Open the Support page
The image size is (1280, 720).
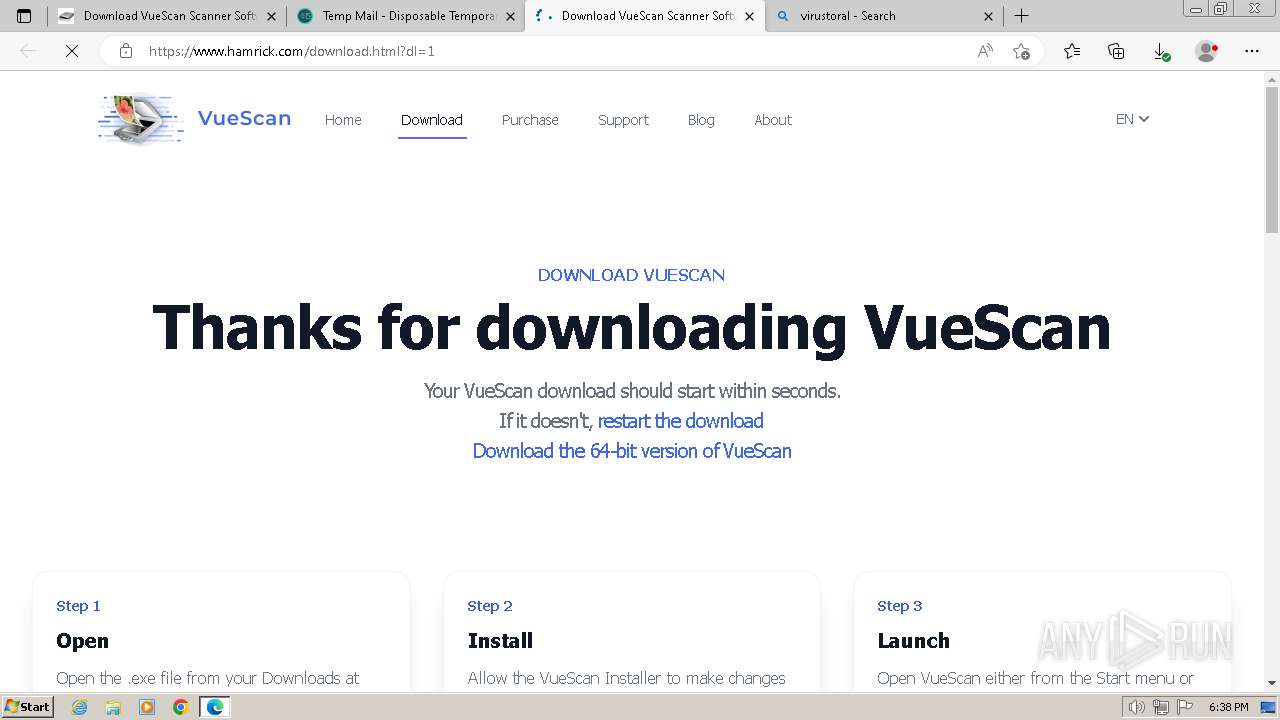coord(623,120)
